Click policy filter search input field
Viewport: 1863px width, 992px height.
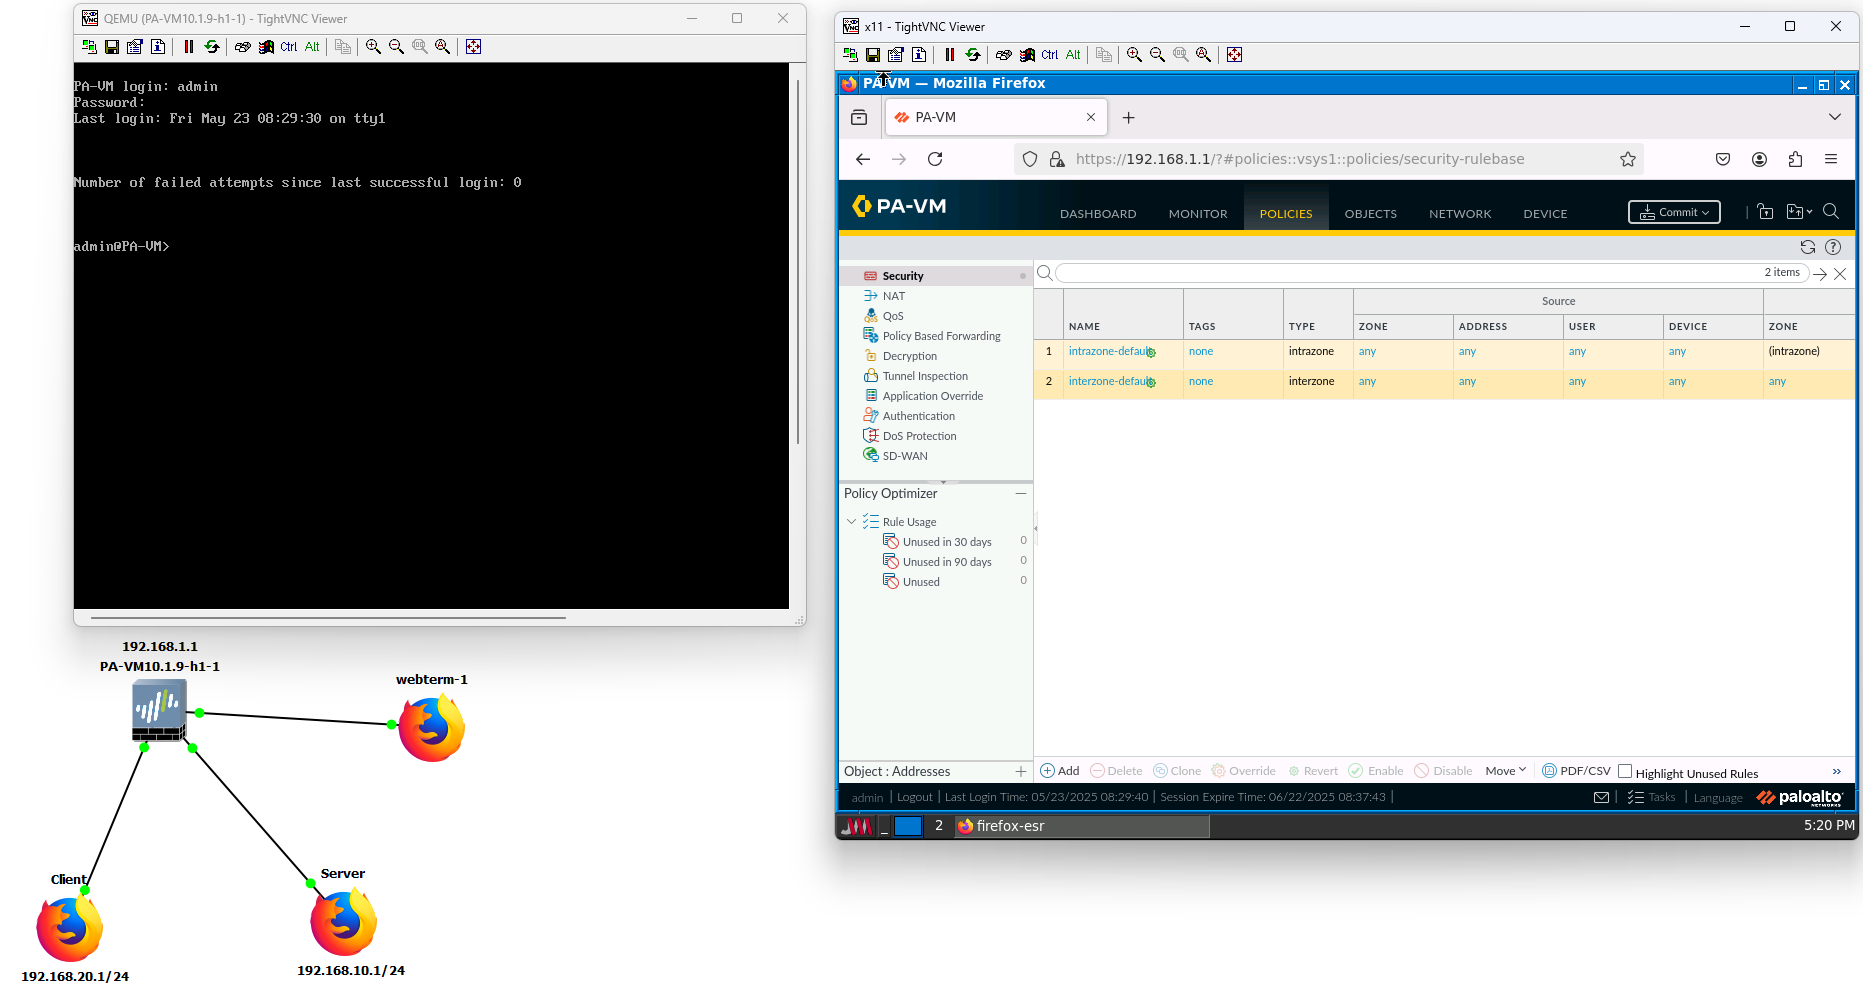[x=1432, y=273]
